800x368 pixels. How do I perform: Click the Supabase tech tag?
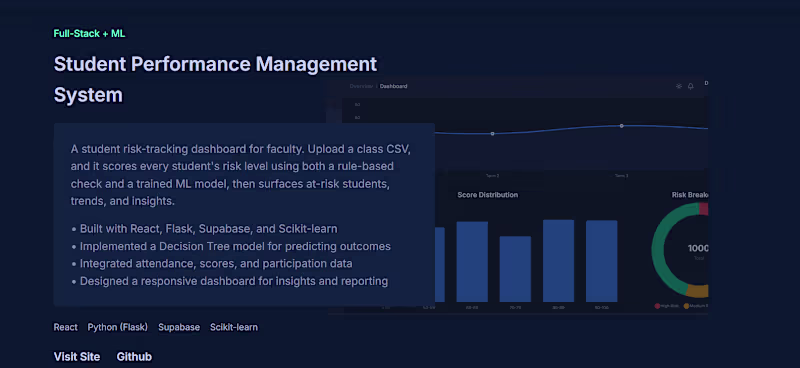click(x=179, y=327)
